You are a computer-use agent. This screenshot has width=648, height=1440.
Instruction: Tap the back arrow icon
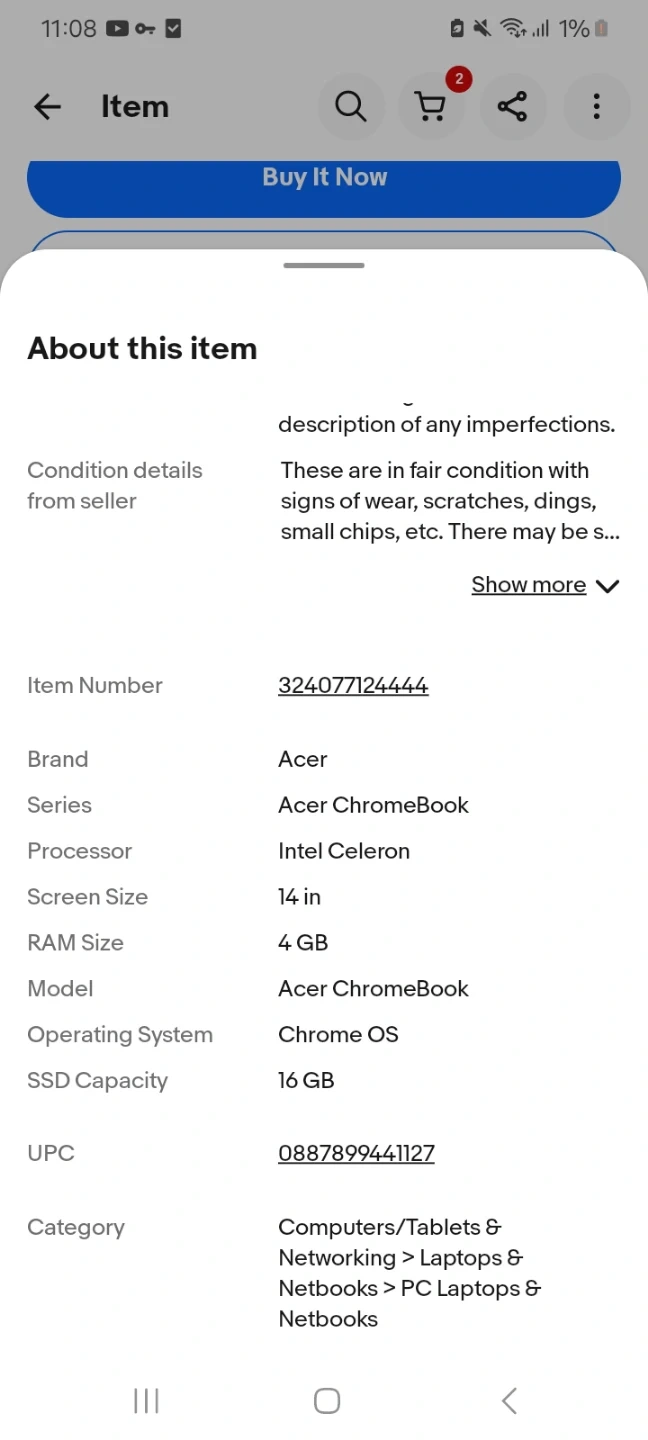click(47, 107)
